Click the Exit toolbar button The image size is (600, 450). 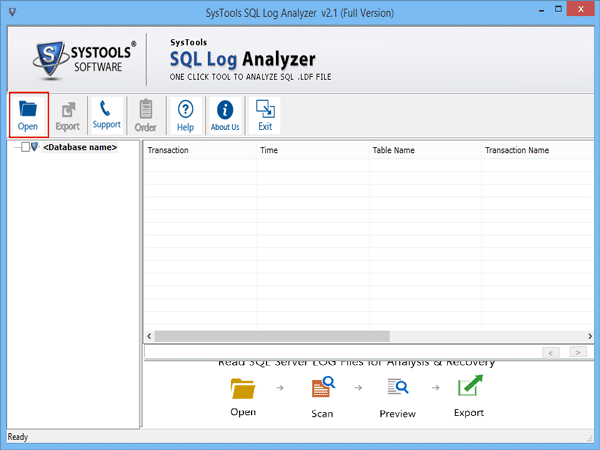coord(265,116)
